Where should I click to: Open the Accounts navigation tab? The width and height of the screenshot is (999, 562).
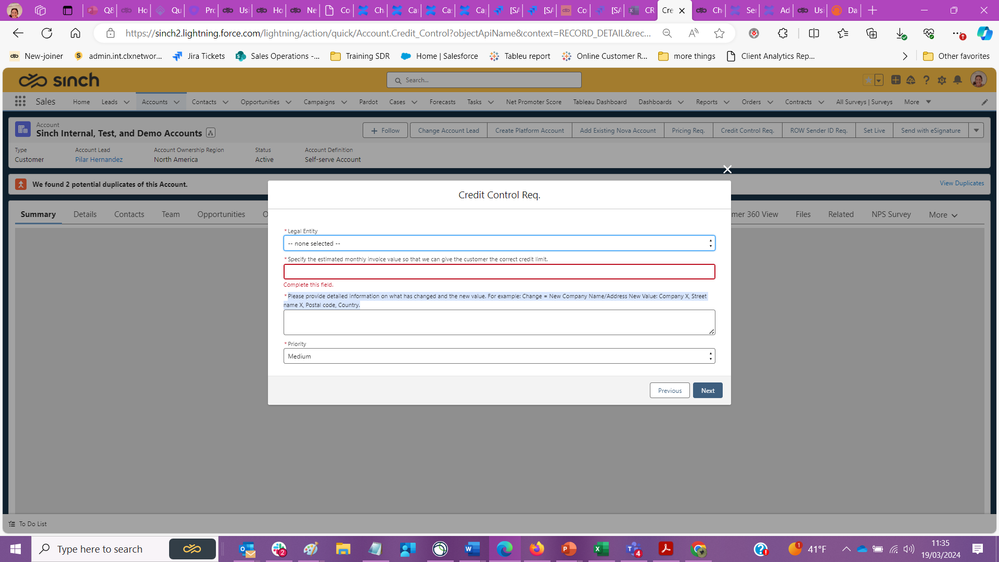coord(155,102)
